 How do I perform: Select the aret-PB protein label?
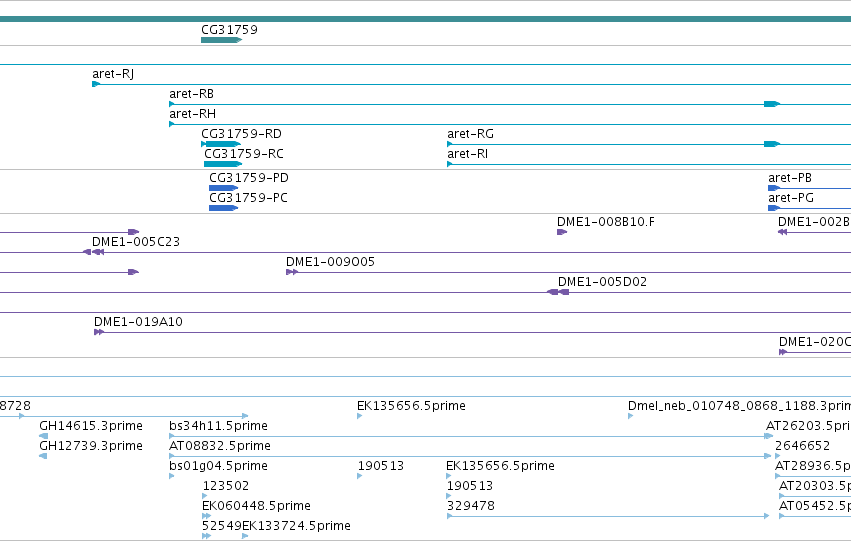coord(790,178)
